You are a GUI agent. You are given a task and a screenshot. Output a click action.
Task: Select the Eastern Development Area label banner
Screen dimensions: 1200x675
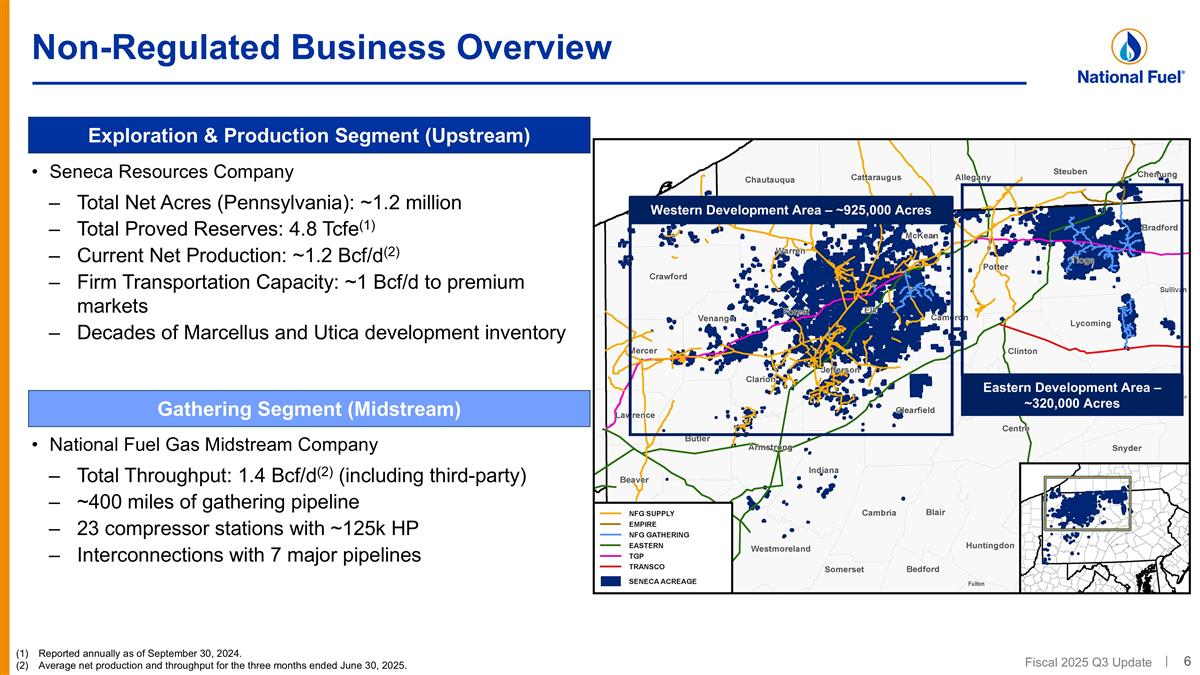1071,394
